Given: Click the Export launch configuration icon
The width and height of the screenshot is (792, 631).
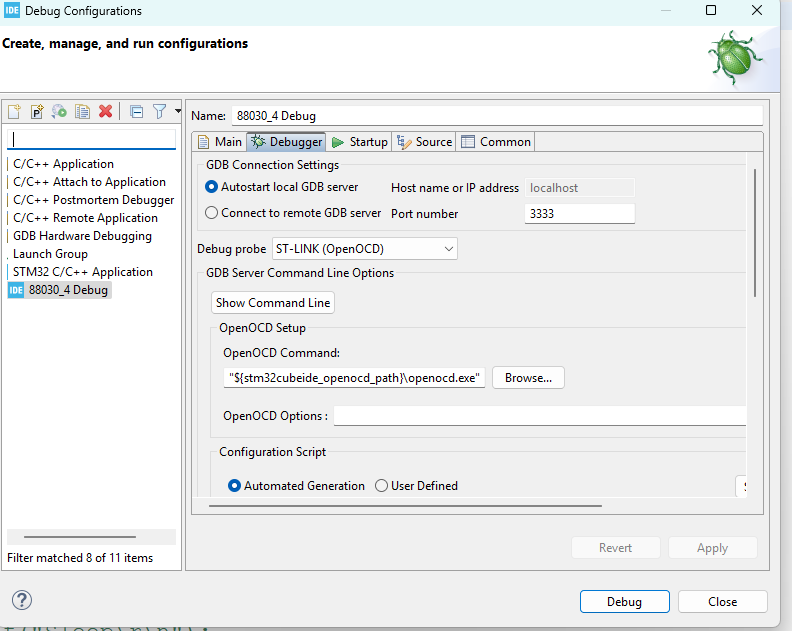Looking at the screenshot, I should pyautogui.click(x=60, y=111).
